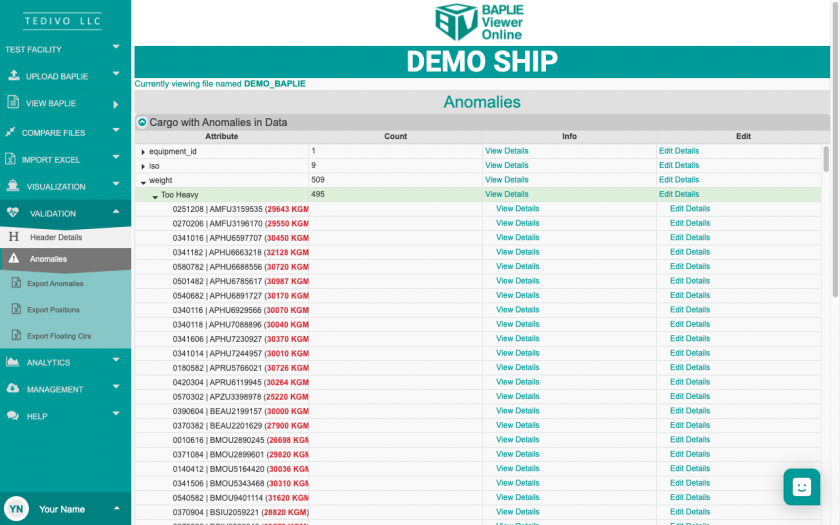Click the DEMO_BAPLIE file name

coord(275,84)
